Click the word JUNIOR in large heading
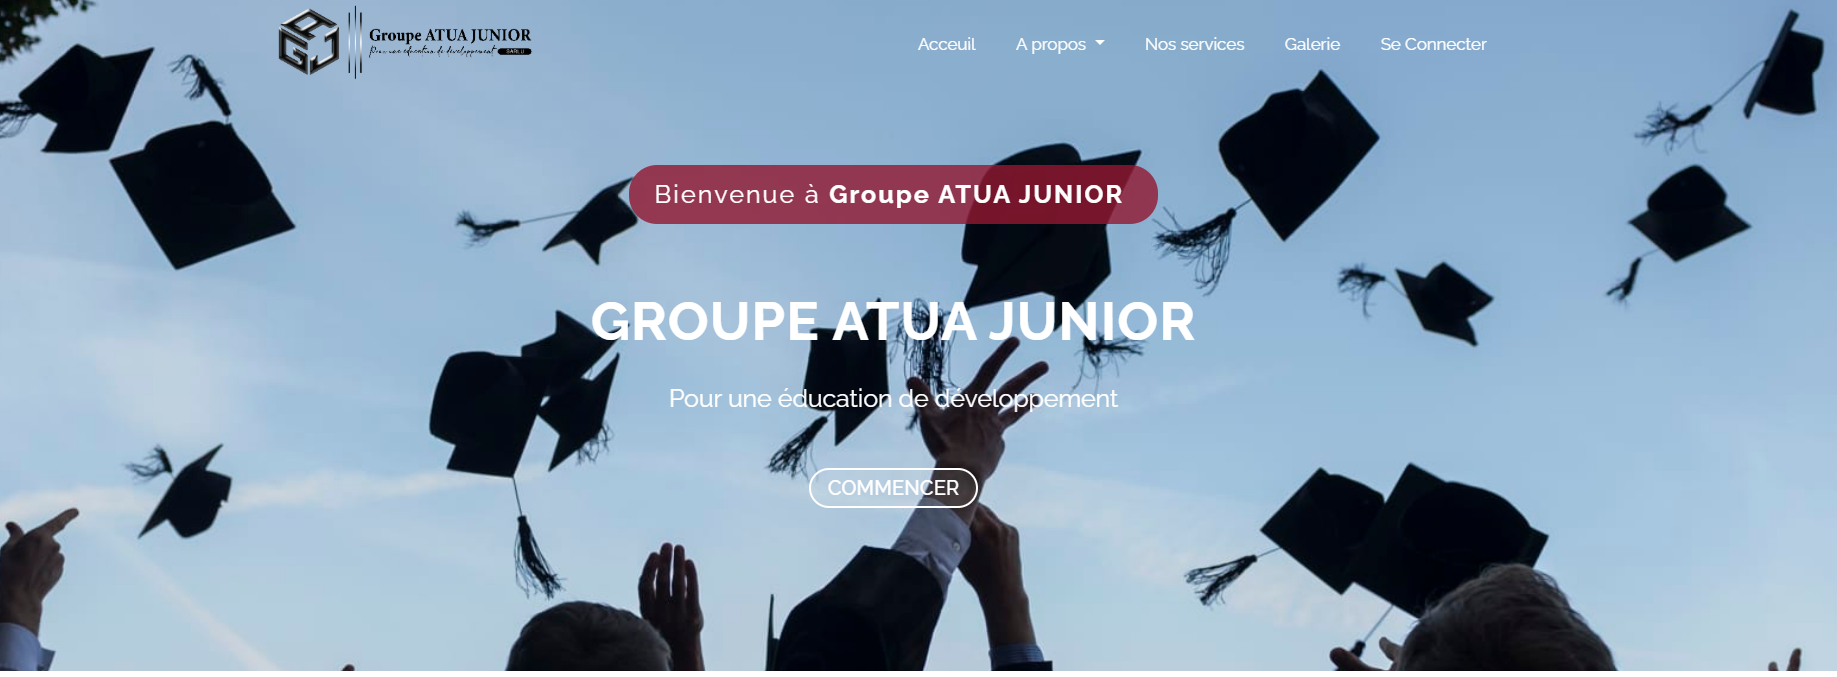Viewport: 1837px width, 677px height. click(x=1092, y=321)
